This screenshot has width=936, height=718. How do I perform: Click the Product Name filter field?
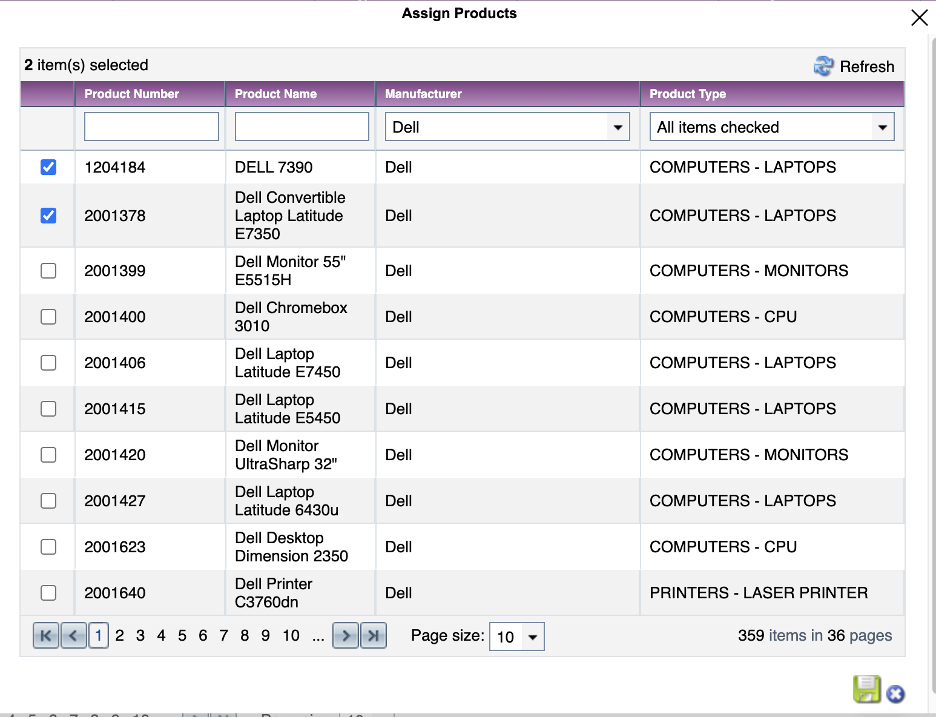pyautogui.click(x=301, y=127)
